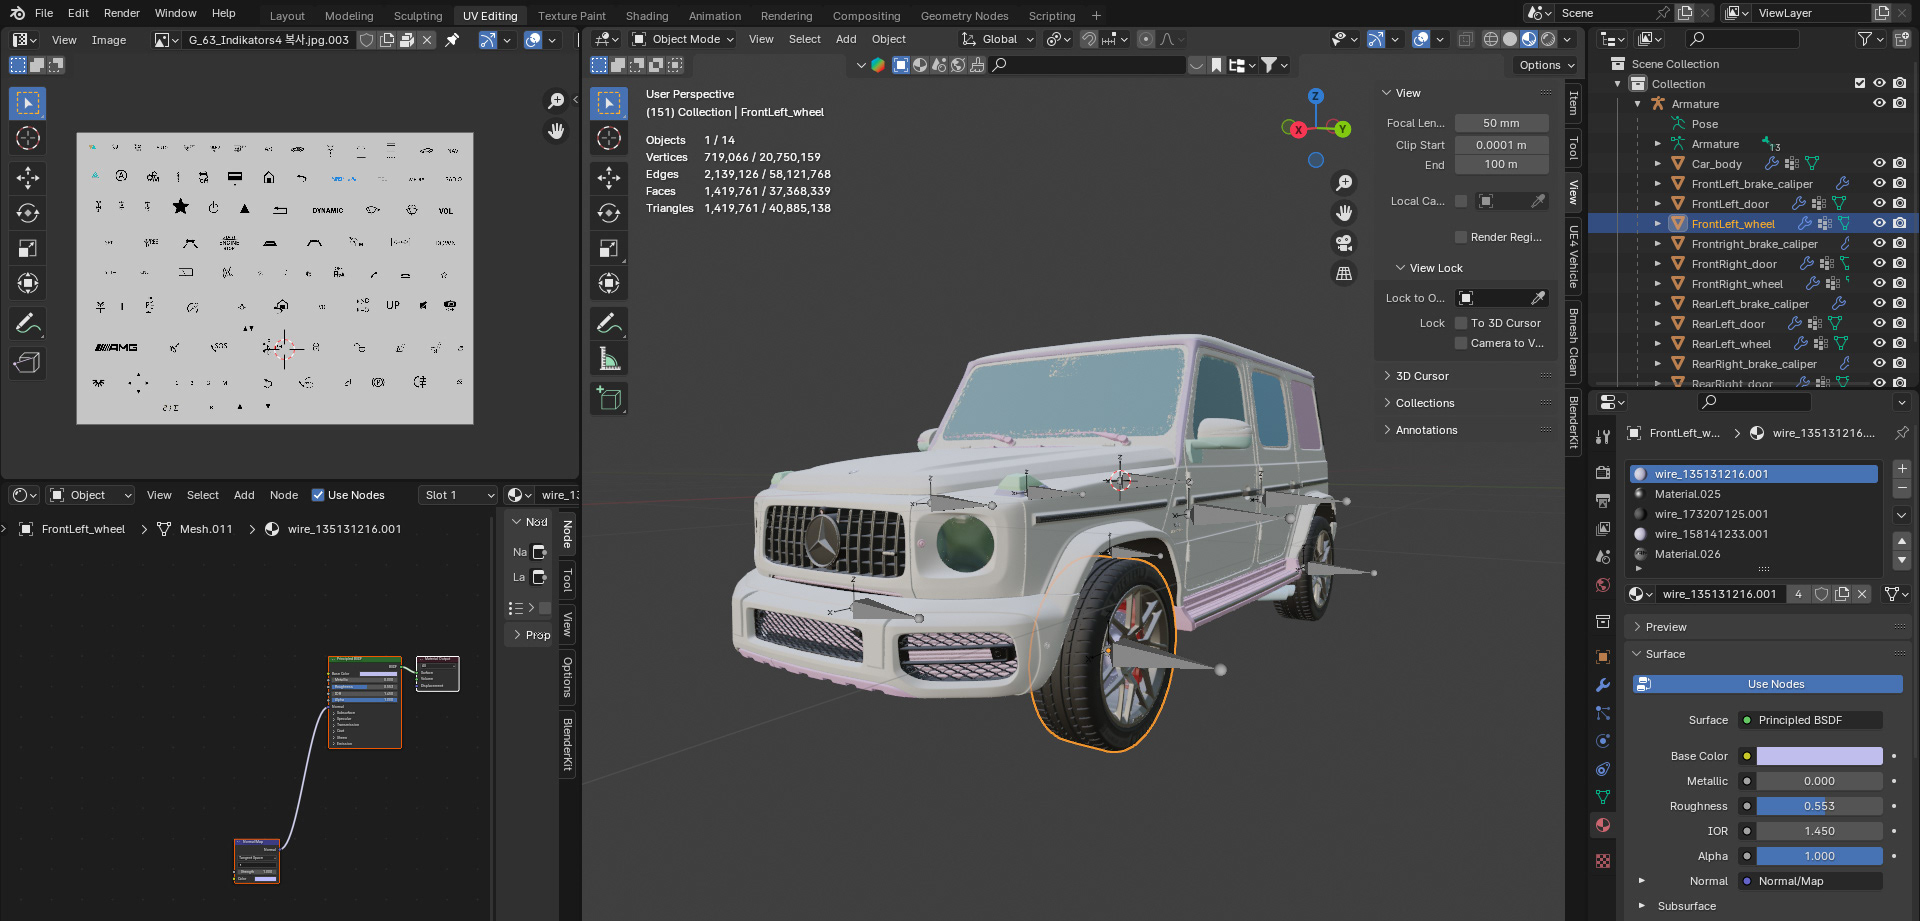1920x921 pixels.
Task: Select the Transform tool in the 3D viewport
Action: pos(609,283)
